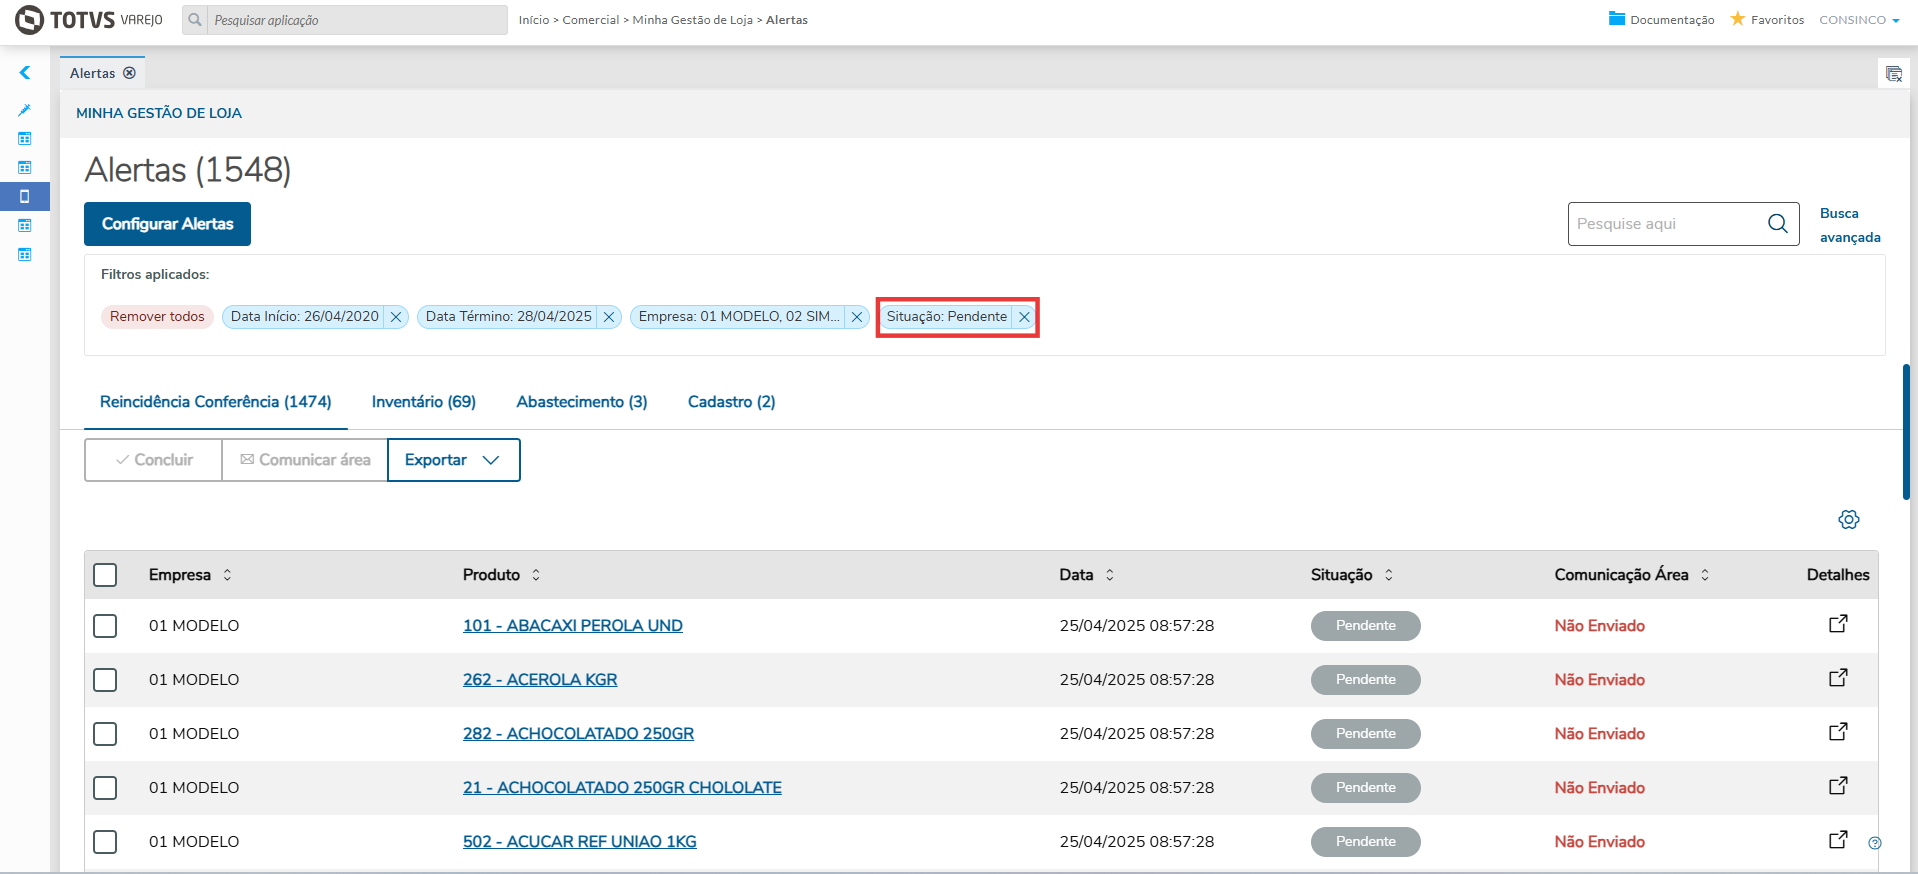Open the CONSINCO user dropdown

[1859, 20]
